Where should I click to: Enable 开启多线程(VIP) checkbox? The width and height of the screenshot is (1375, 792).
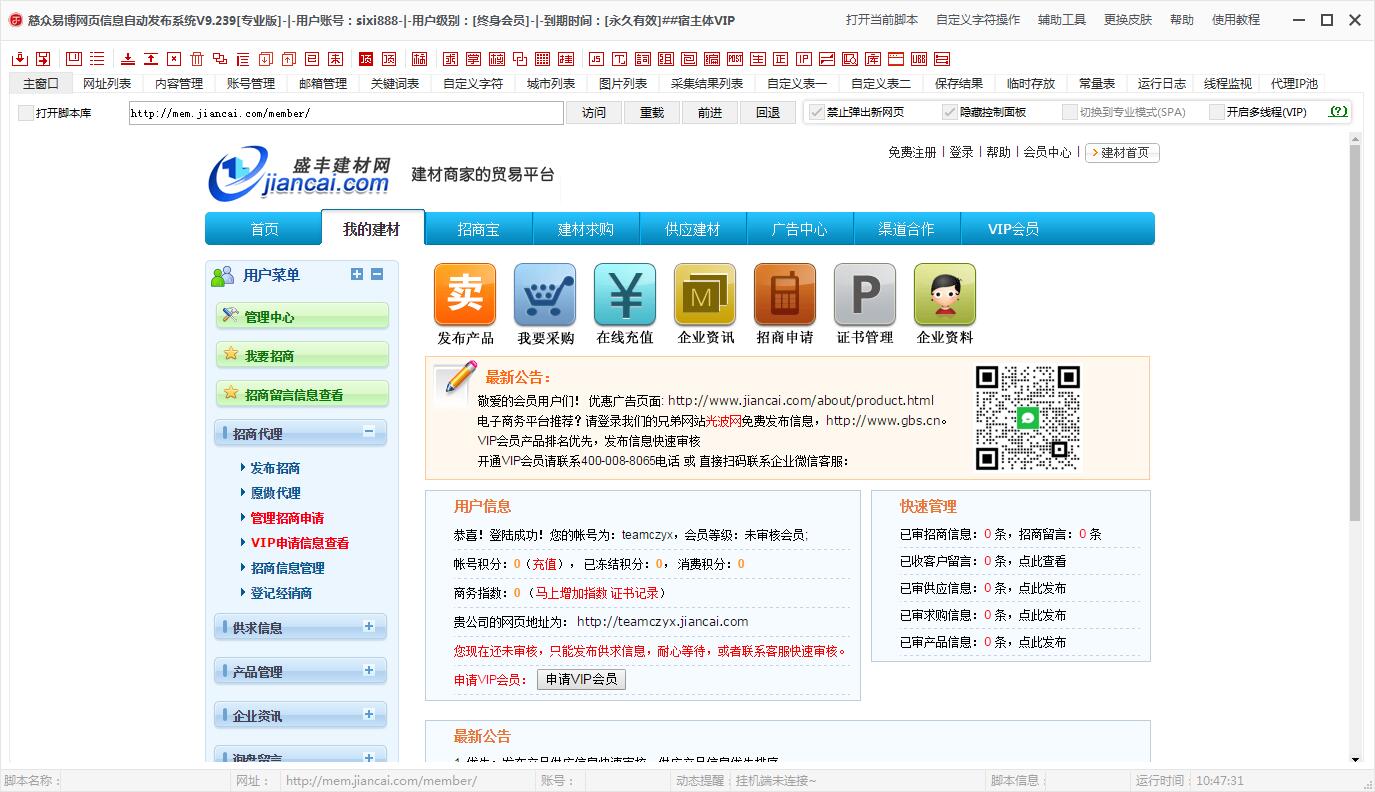[x=1217, y=112]
